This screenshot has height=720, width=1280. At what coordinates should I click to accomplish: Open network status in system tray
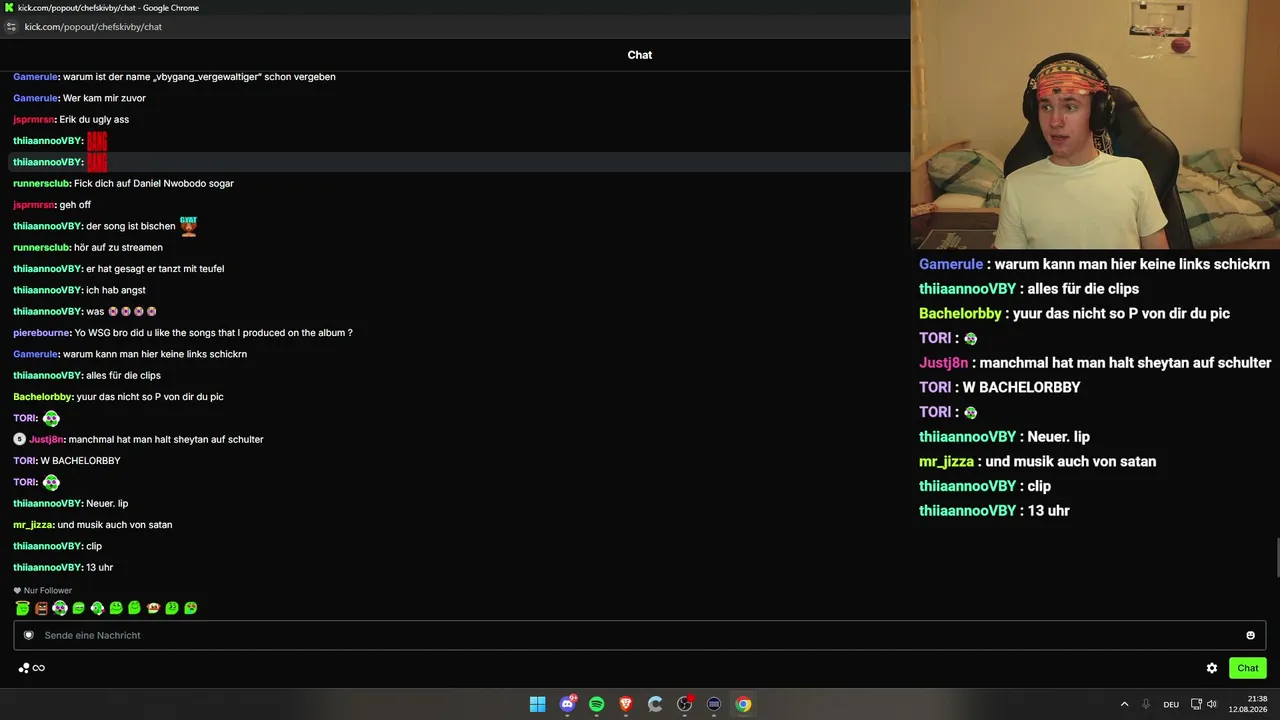[x=1196, y=704]
